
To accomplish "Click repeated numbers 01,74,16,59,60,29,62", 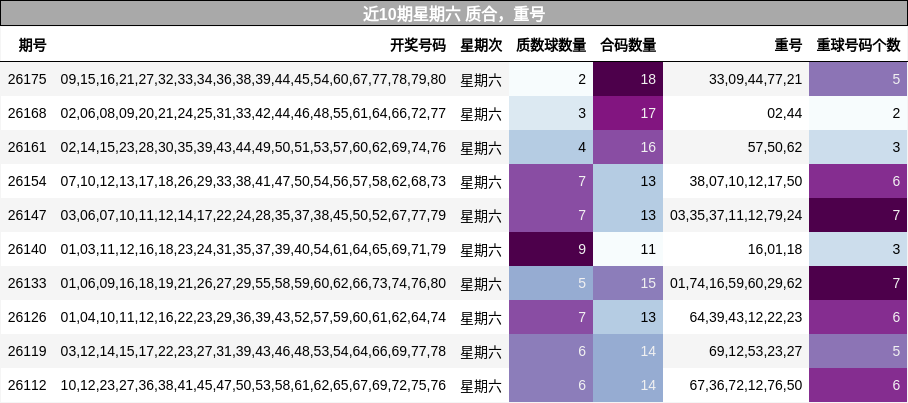I will [x=736, y=283].
